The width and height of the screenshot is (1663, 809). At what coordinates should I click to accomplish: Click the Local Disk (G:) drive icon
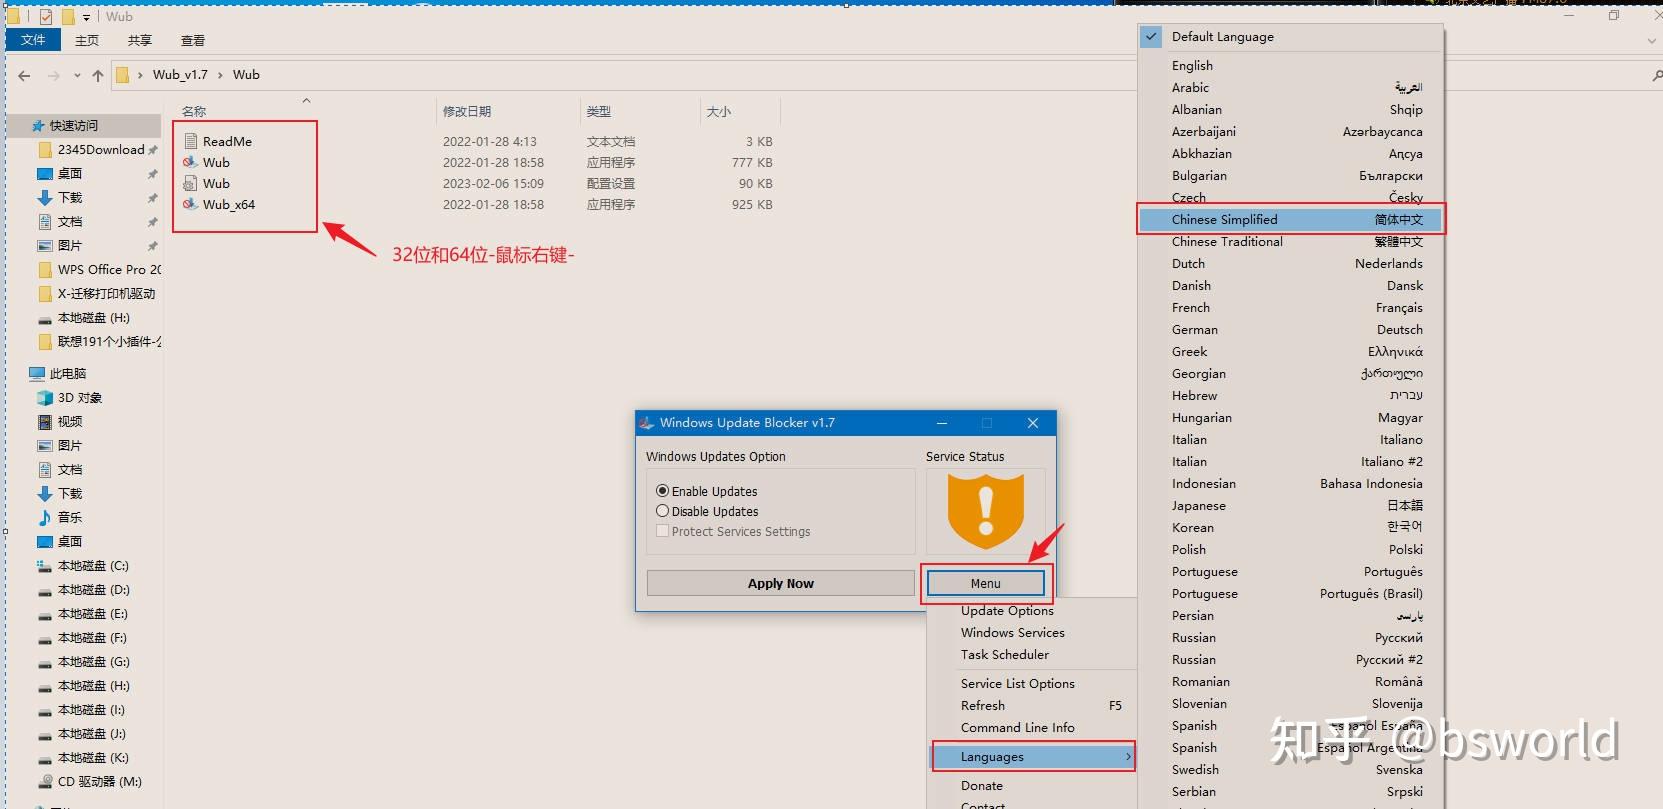click(44, 662)
